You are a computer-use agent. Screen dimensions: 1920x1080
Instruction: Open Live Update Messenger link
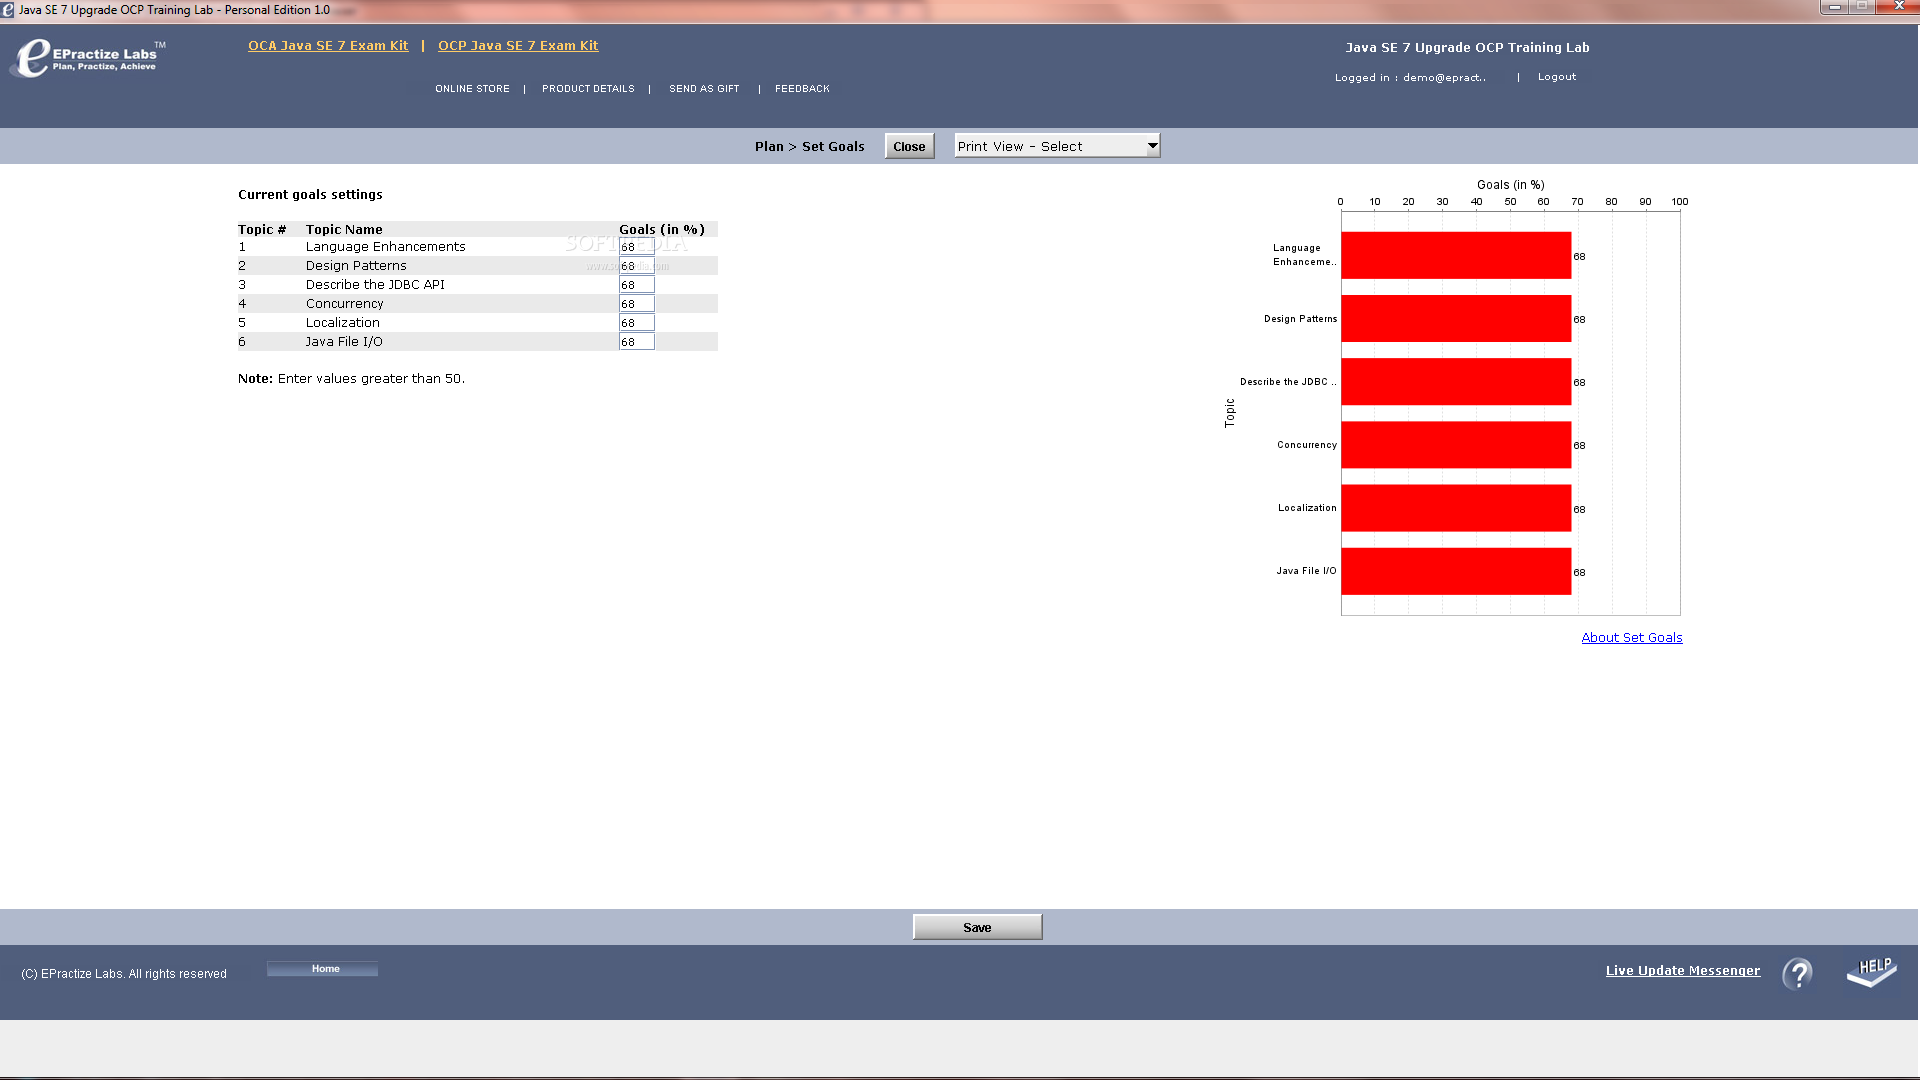pos(1683,971)
